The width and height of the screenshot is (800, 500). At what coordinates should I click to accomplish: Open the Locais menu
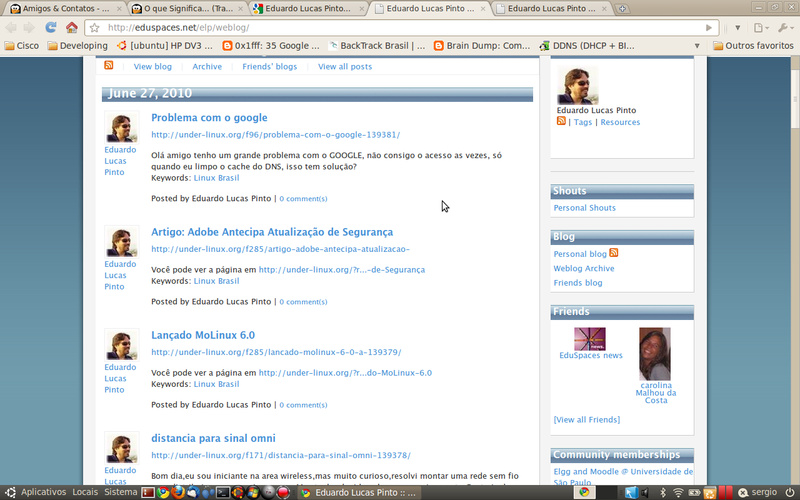coord(85,492)
